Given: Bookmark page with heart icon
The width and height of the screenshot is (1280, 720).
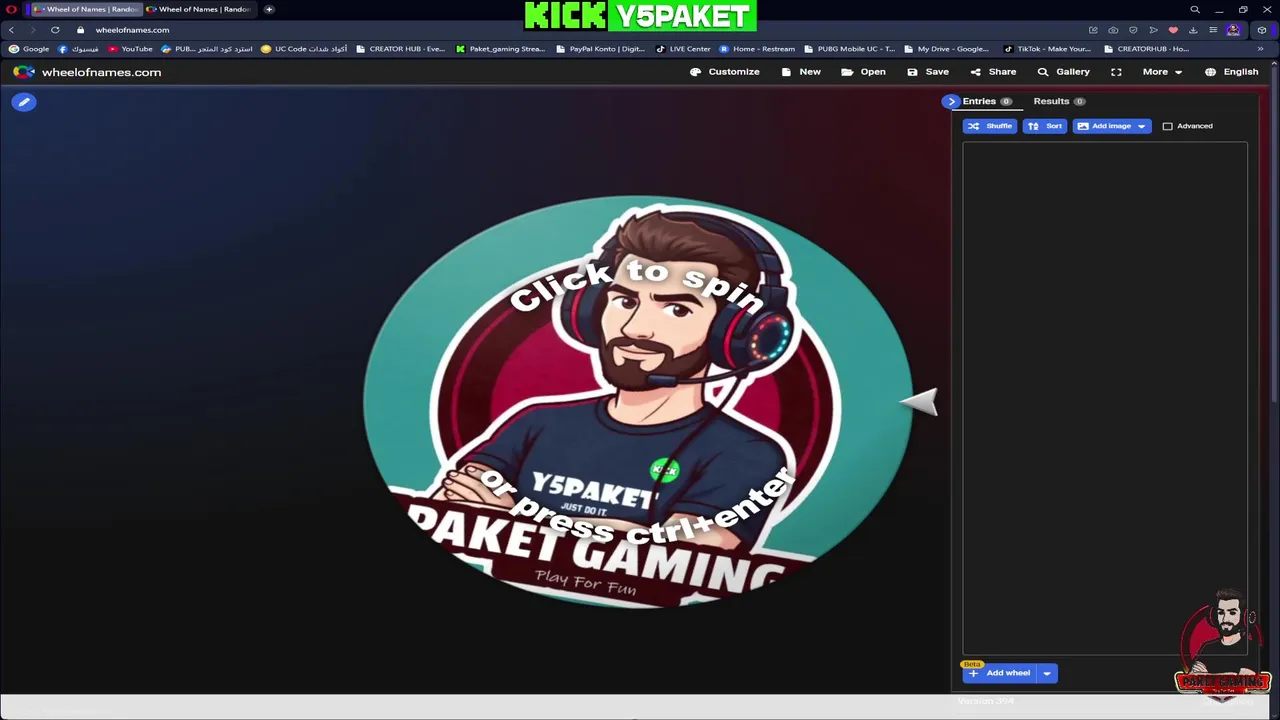Looking at the screenshot, I should click(x=1173, y=30).
